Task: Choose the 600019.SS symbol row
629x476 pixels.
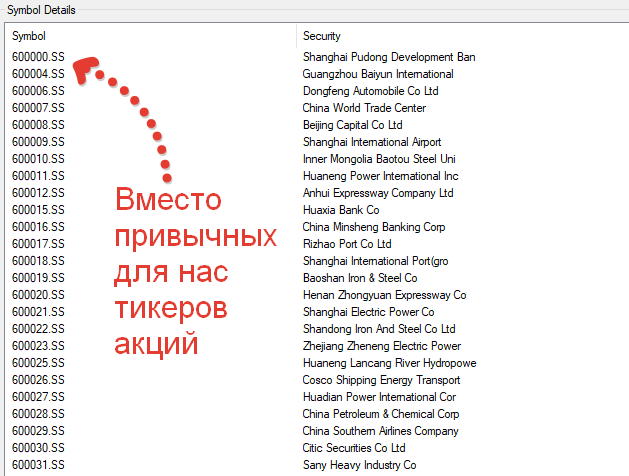Action: point(38,278)
